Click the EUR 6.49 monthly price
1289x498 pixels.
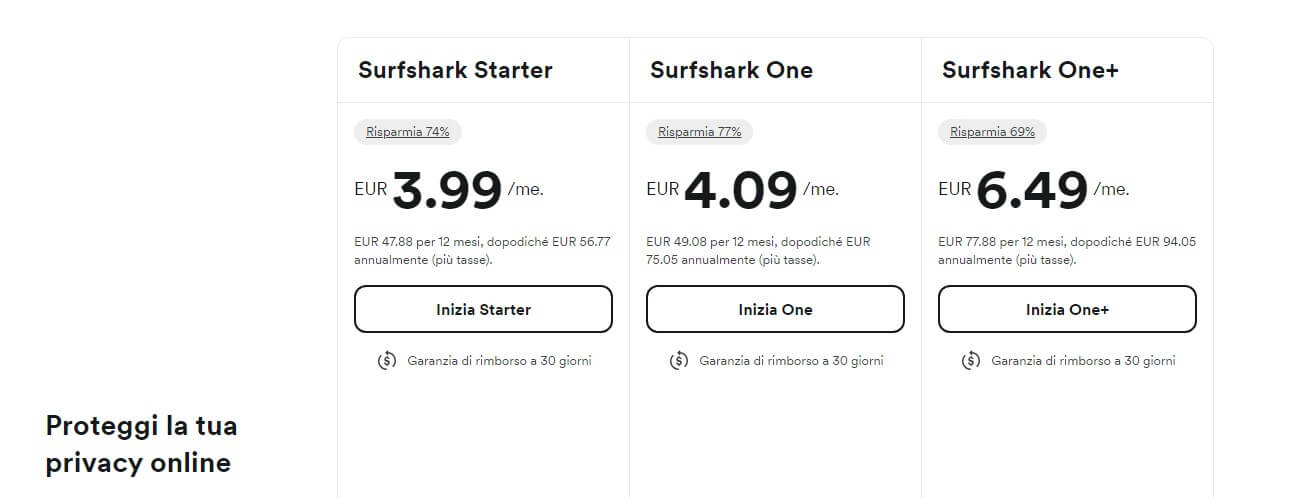pos(1034,190)
